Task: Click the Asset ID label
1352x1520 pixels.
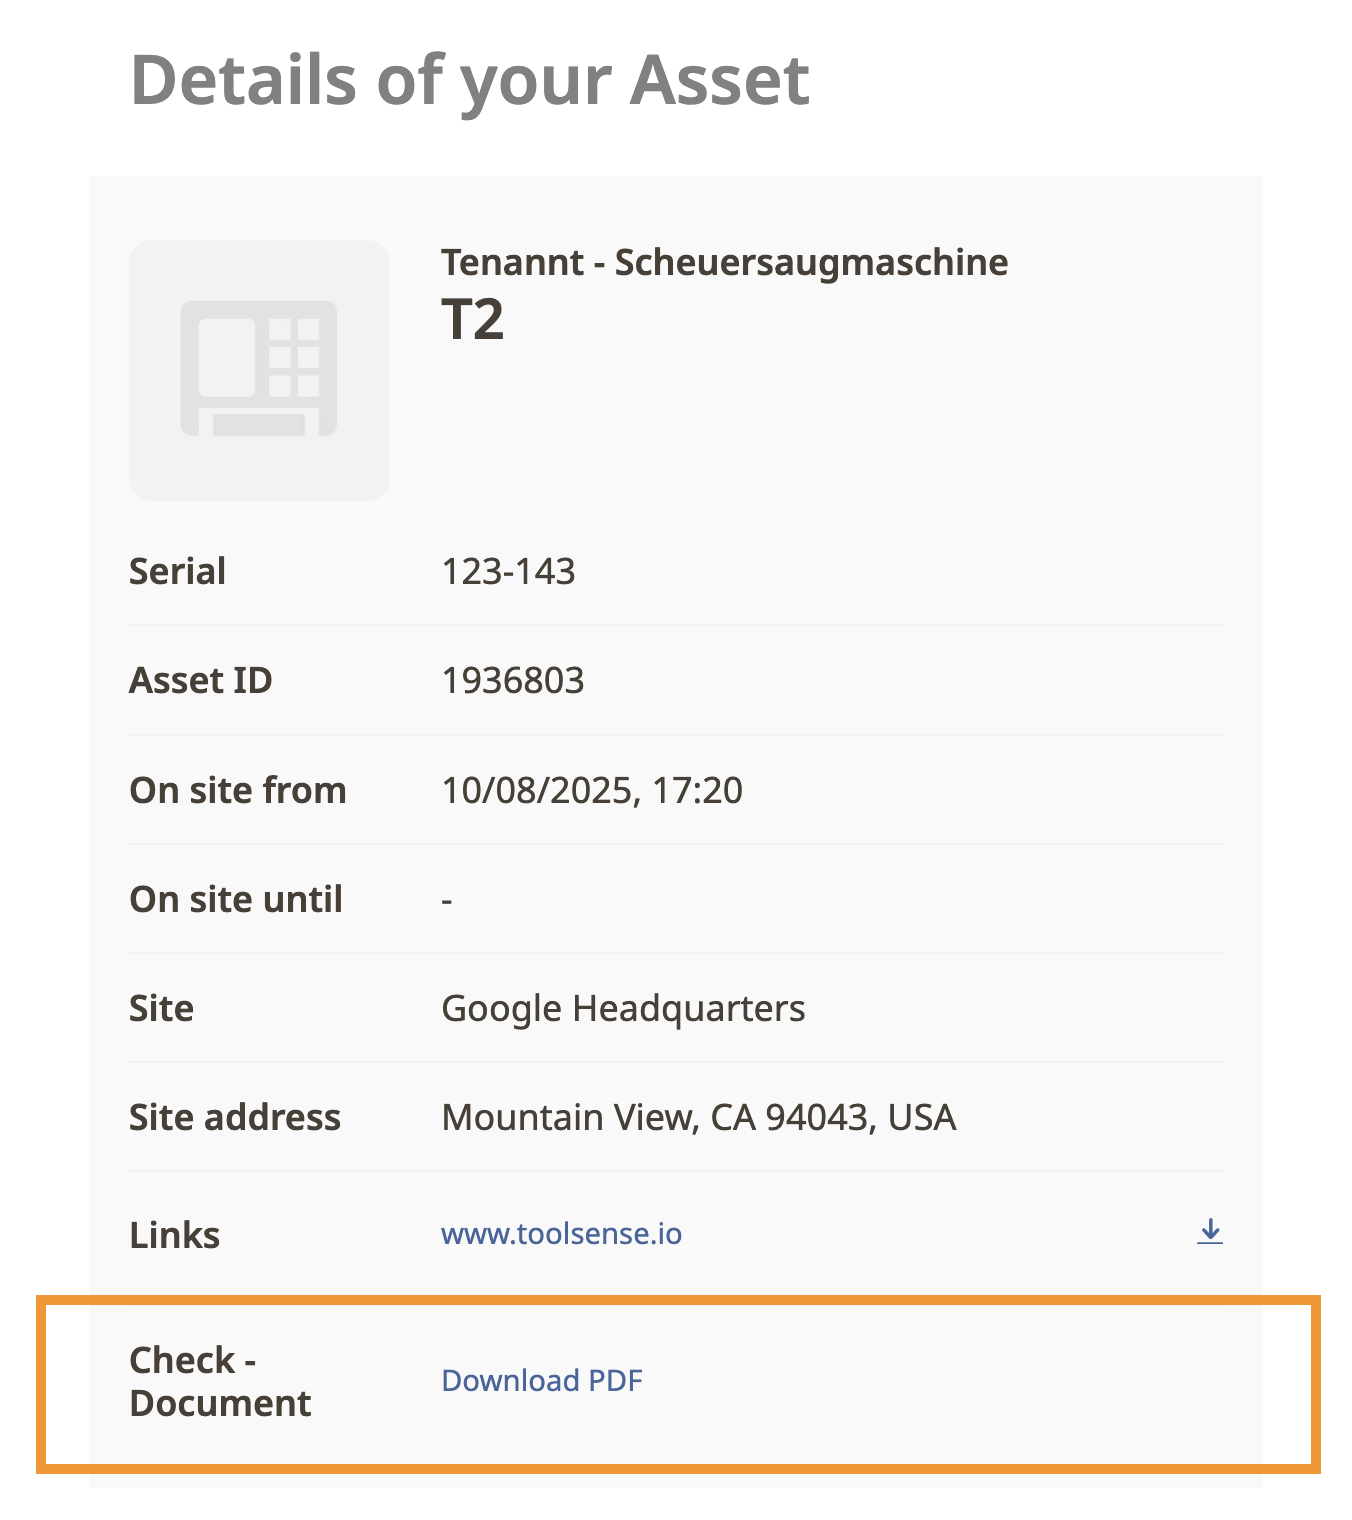Action: [x=200, y=680]
